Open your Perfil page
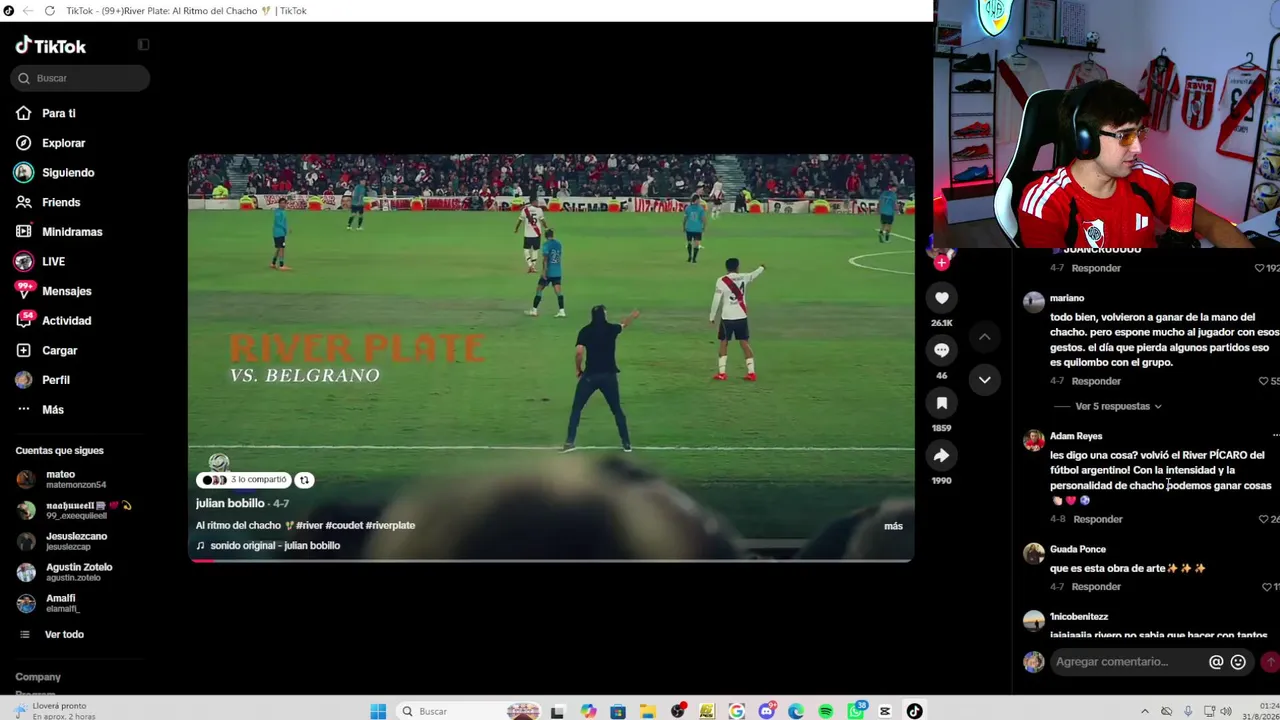 point(56,380)
